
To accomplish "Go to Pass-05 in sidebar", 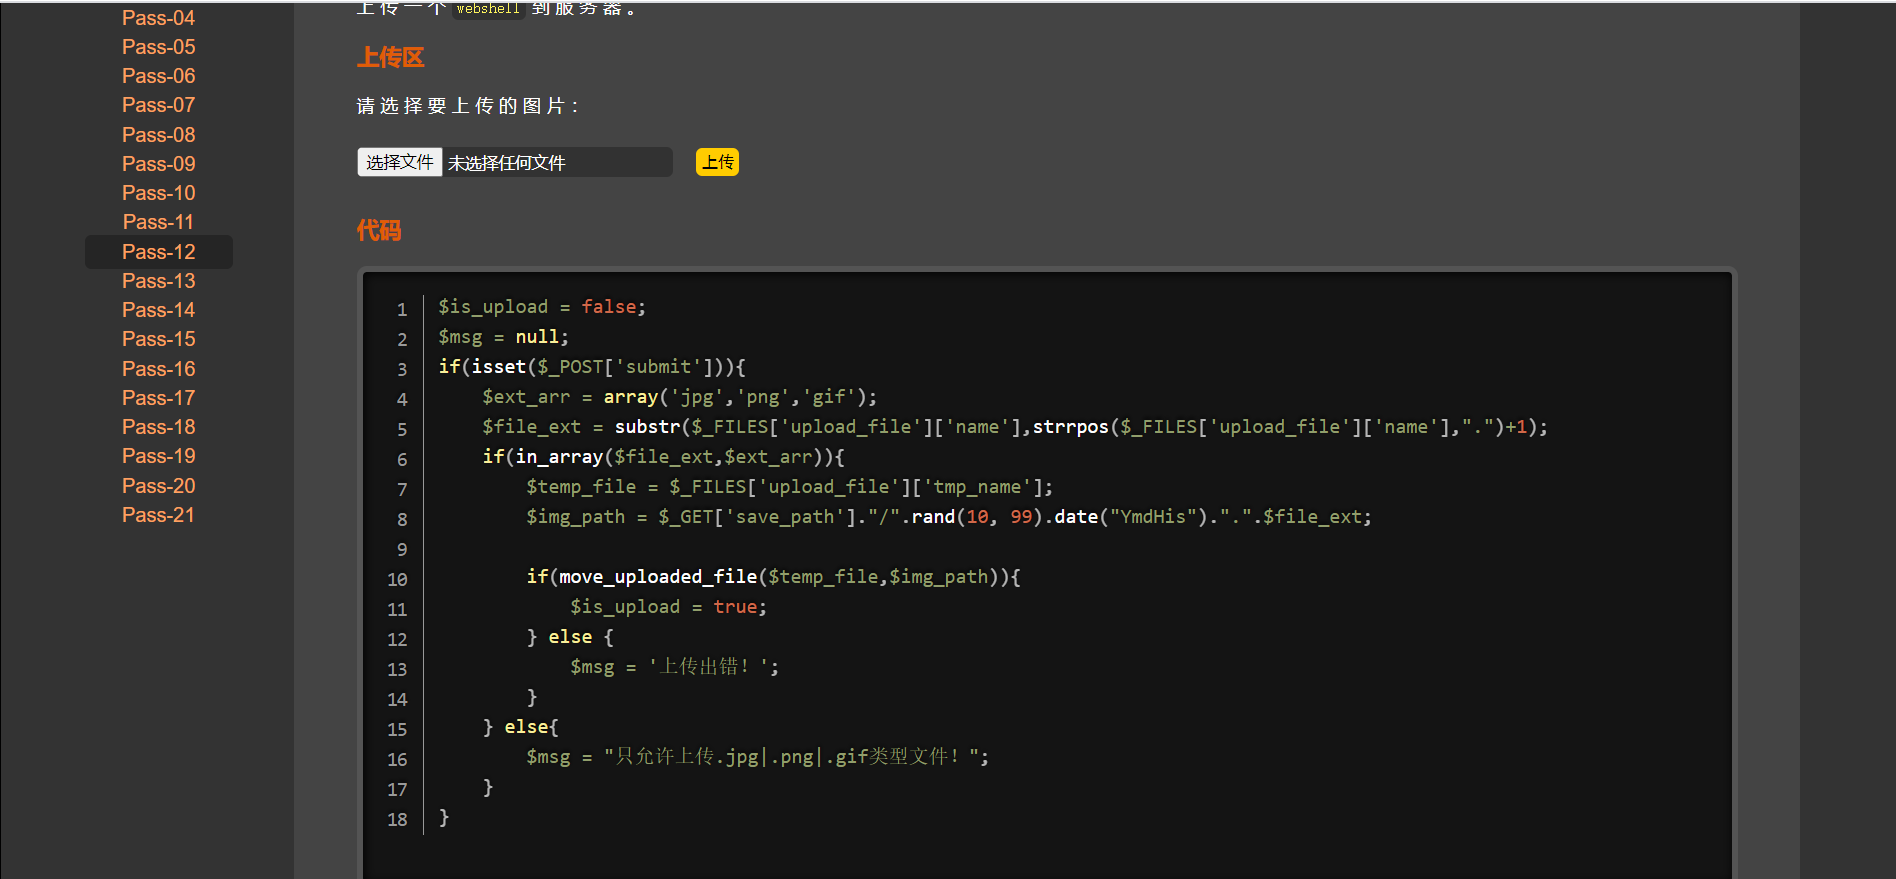I will tap(158, 47).
